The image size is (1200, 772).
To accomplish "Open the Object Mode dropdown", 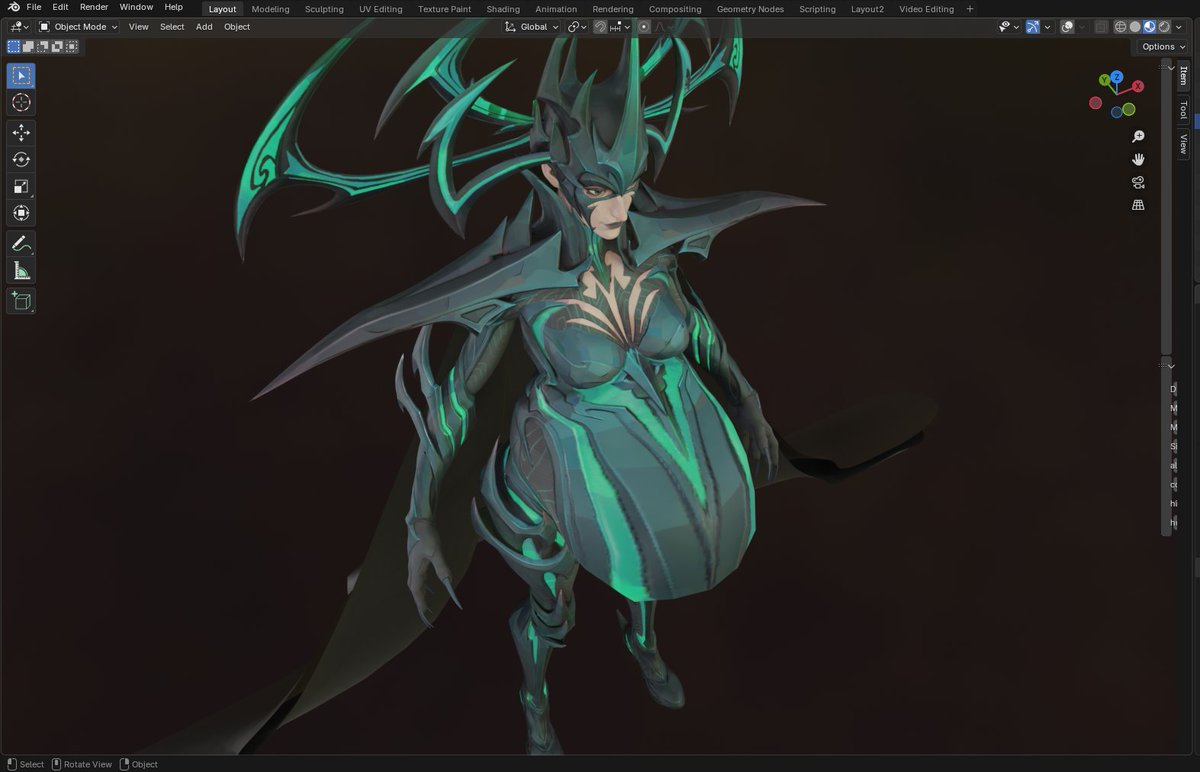I will pyautogui.click(x=78, y=27).
